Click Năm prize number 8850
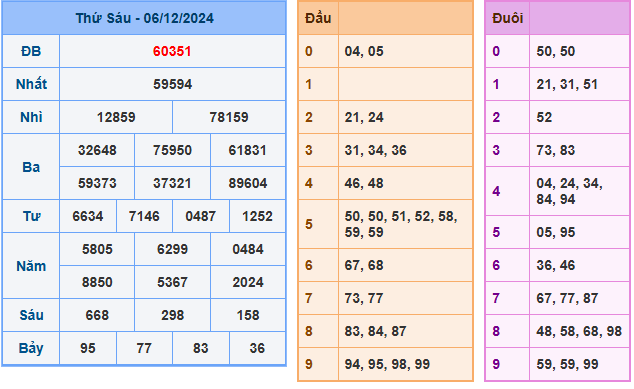The width and height of the screenshot is (634, 389). click(x=97, y=282)
